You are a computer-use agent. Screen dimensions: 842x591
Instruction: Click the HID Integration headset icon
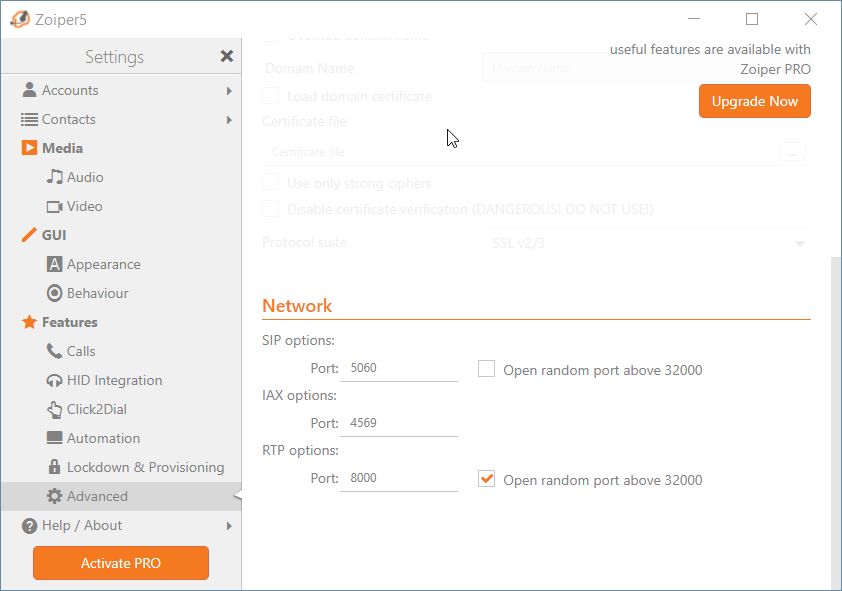[54, 380]
